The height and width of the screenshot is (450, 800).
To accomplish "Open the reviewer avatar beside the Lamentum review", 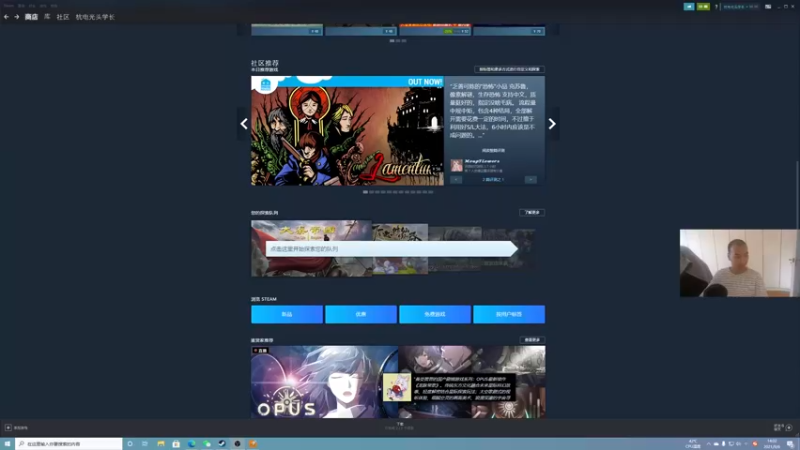I will [x=457, y=165].
